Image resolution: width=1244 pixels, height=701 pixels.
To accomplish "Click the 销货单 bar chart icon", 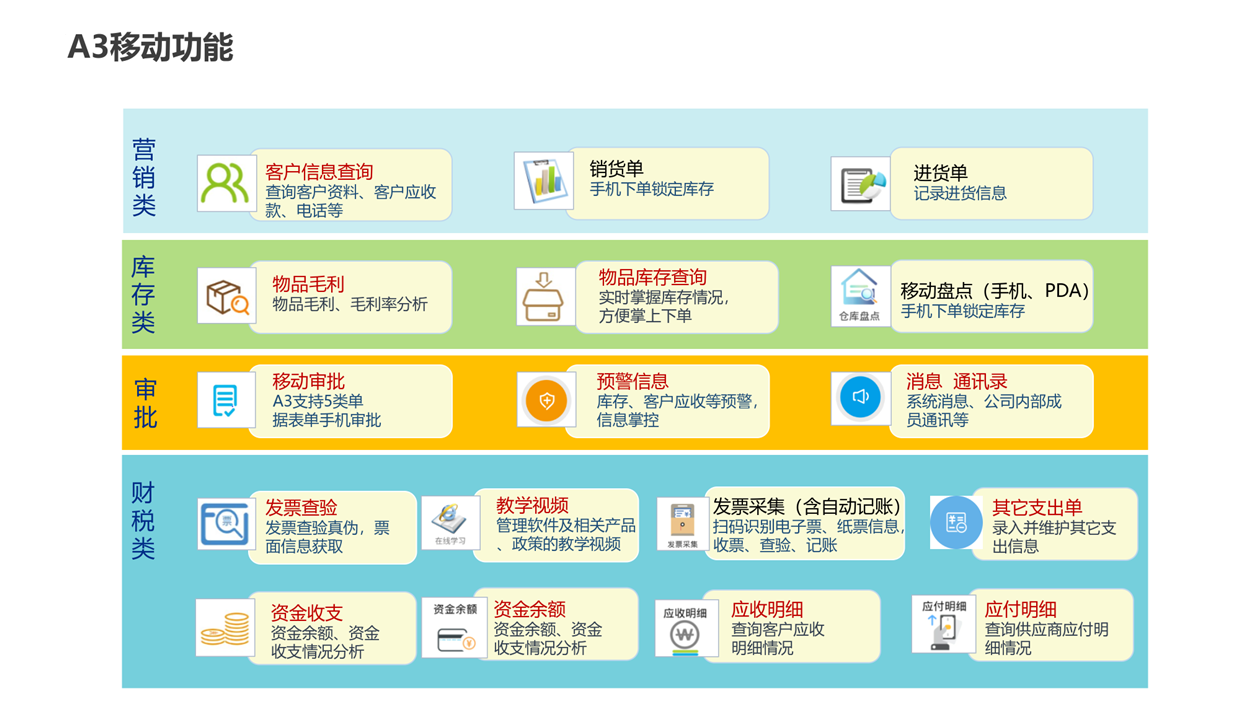I will [543, 180].
